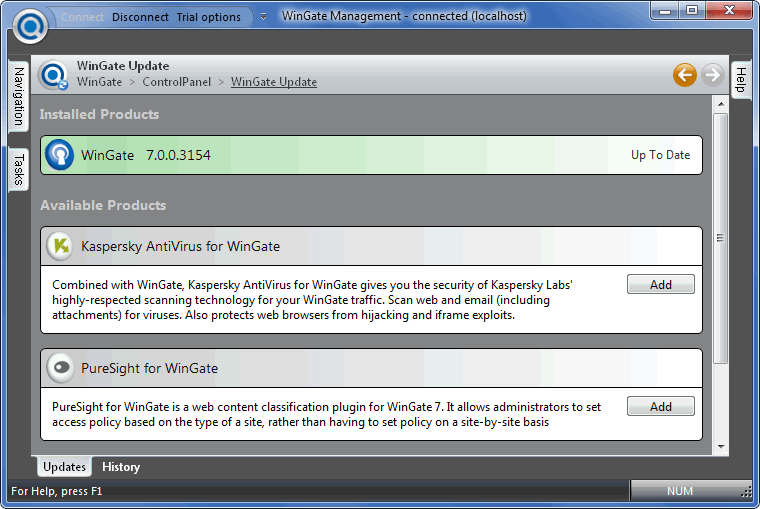
Task: Open Trial options in toolbar
Action: click(x=208, y=17)
